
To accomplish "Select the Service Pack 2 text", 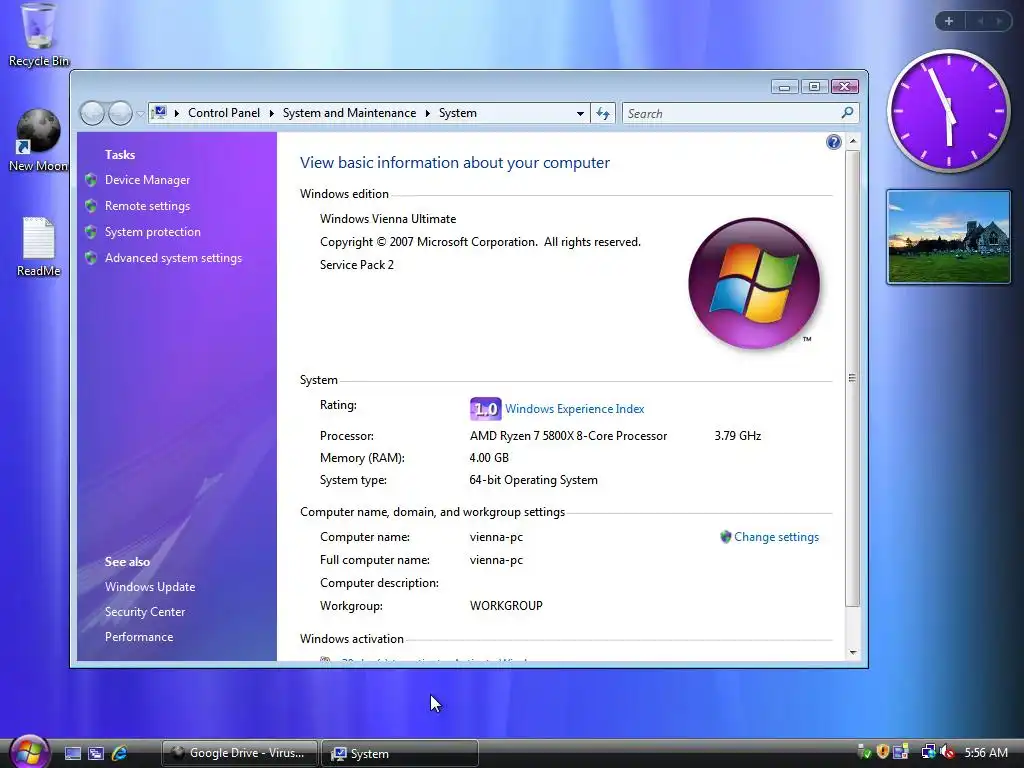I will (357, 264).
